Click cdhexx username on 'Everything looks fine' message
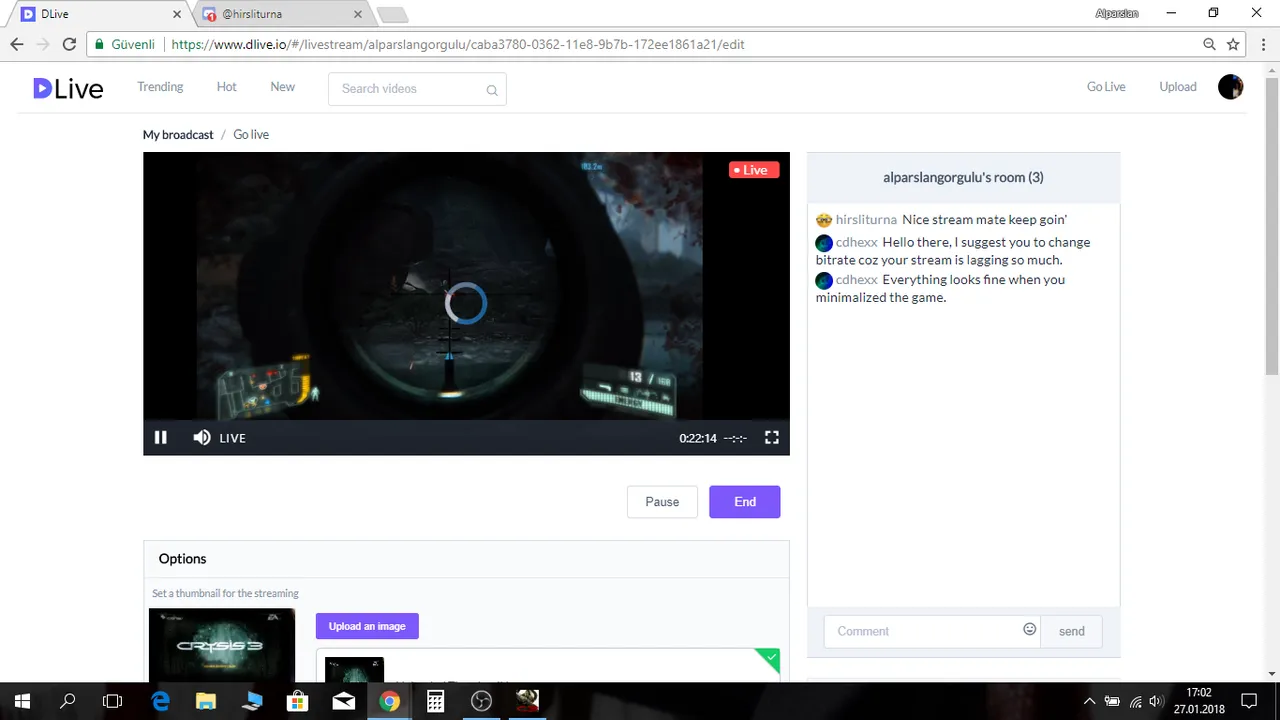Viewport: 1280px width, 720px height. (857, 280)
